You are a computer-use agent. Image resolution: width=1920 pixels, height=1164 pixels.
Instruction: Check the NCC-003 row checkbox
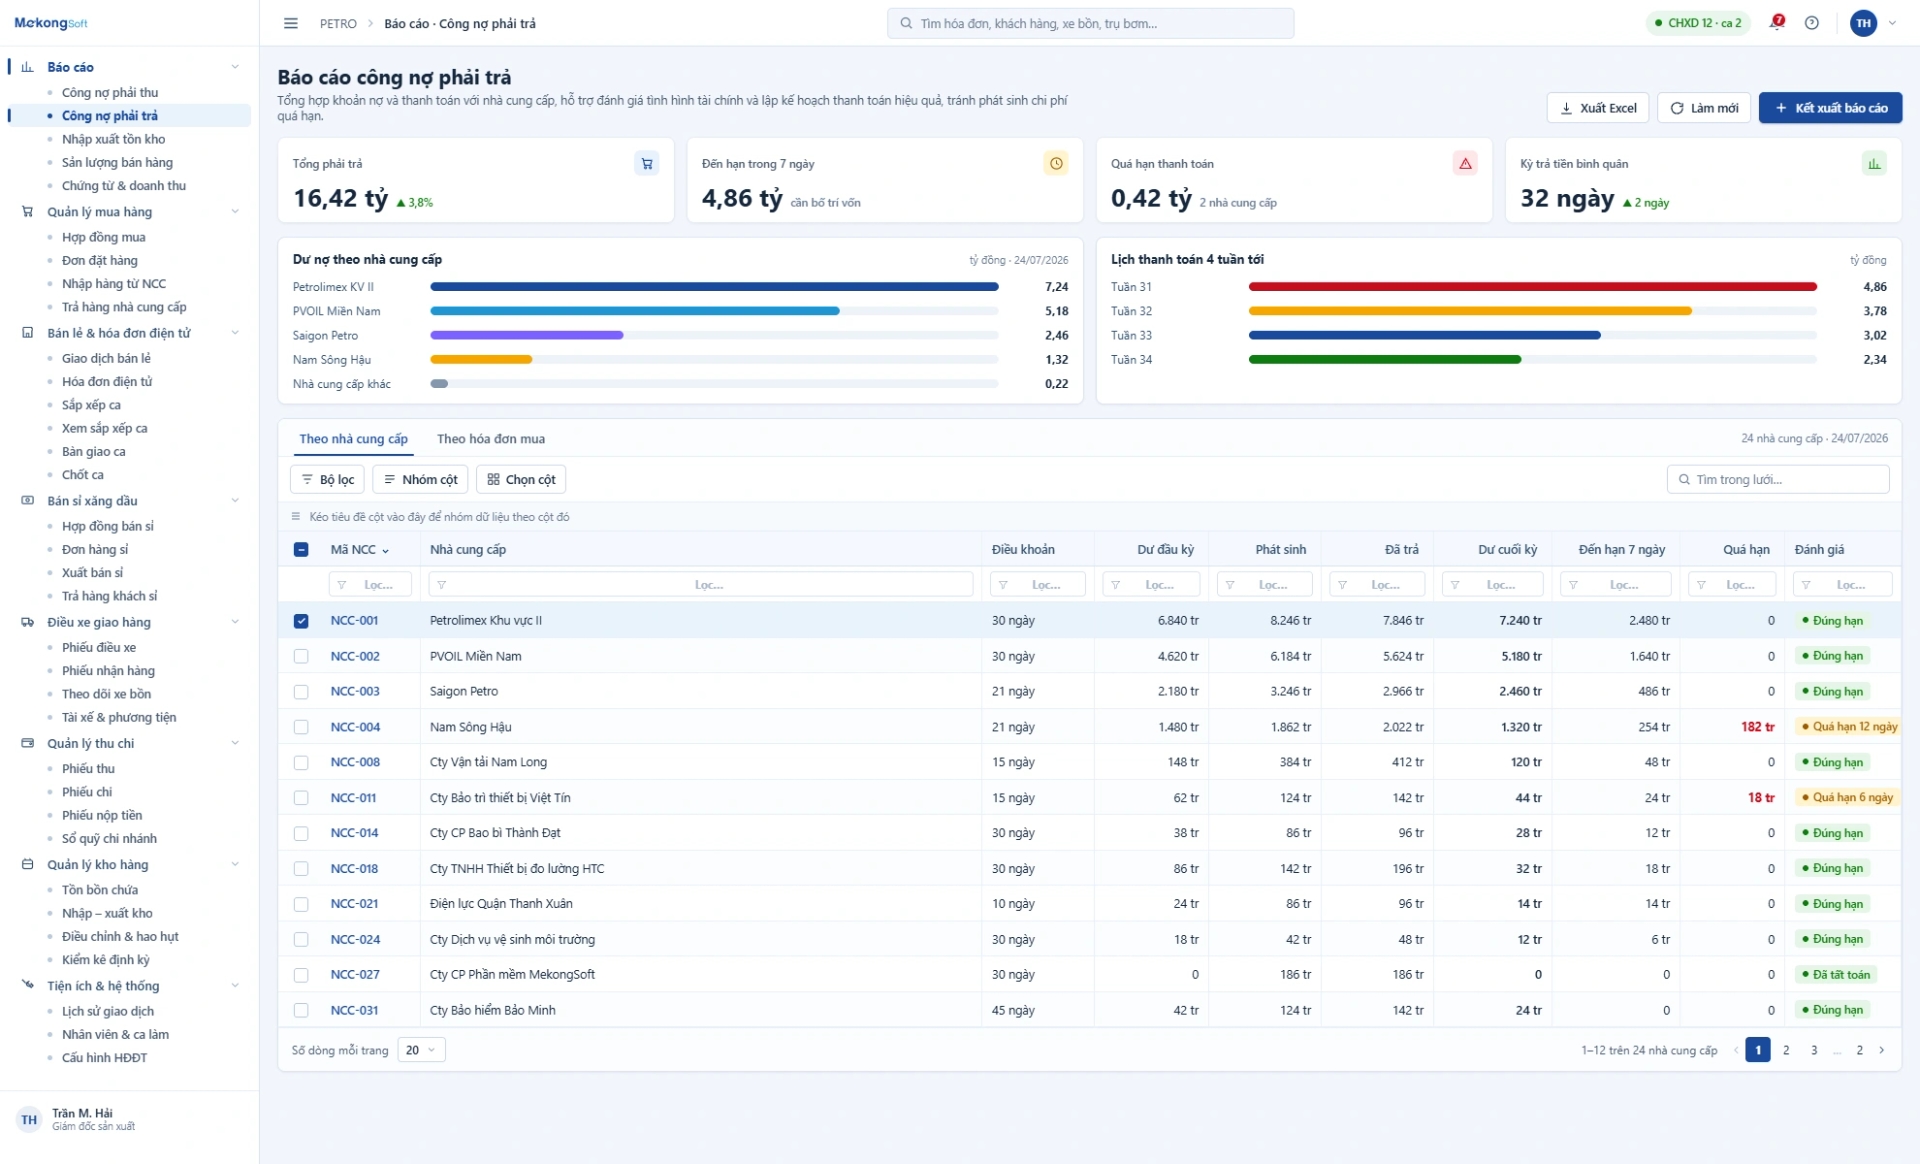click(301, 692)
